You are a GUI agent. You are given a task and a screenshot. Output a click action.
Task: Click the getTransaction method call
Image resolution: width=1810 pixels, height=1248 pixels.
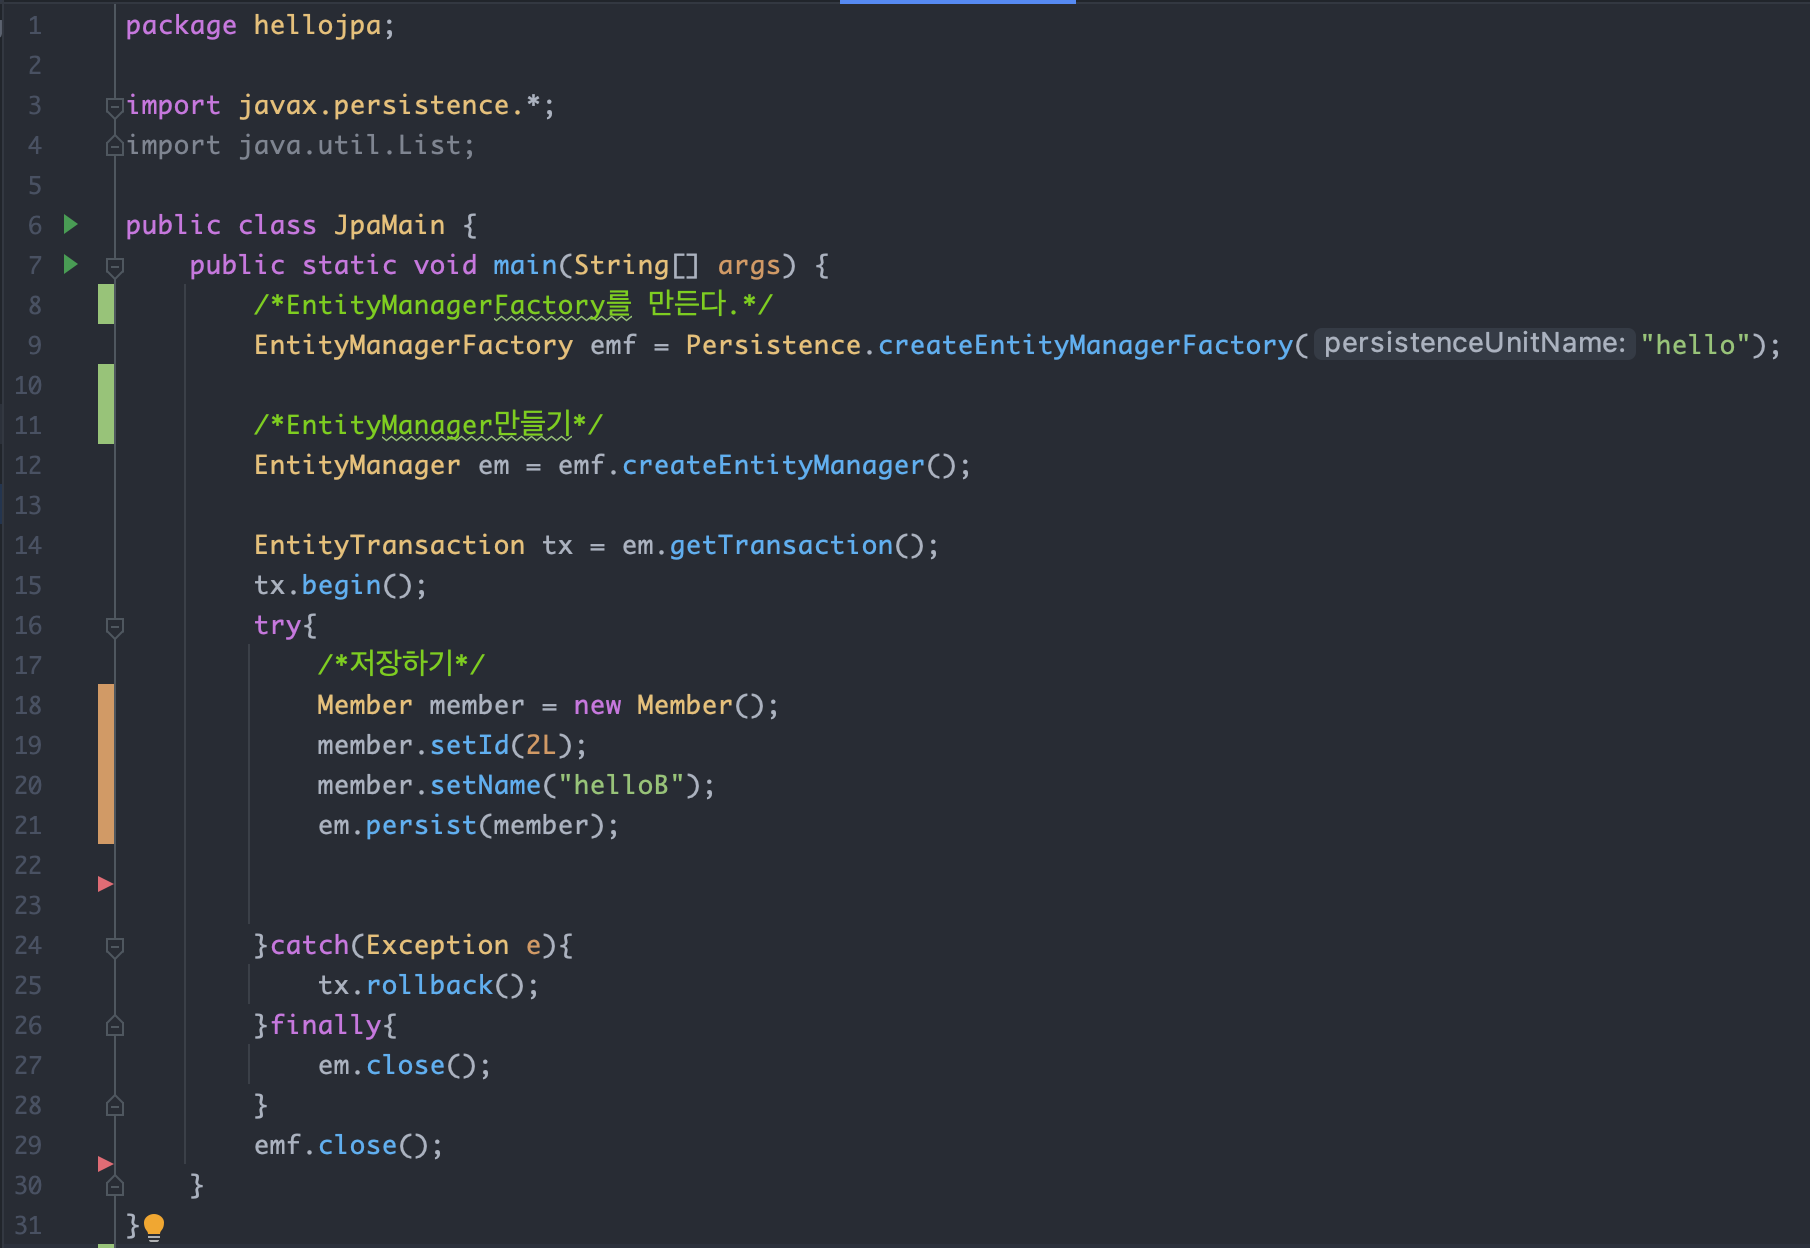pos(782,545)
